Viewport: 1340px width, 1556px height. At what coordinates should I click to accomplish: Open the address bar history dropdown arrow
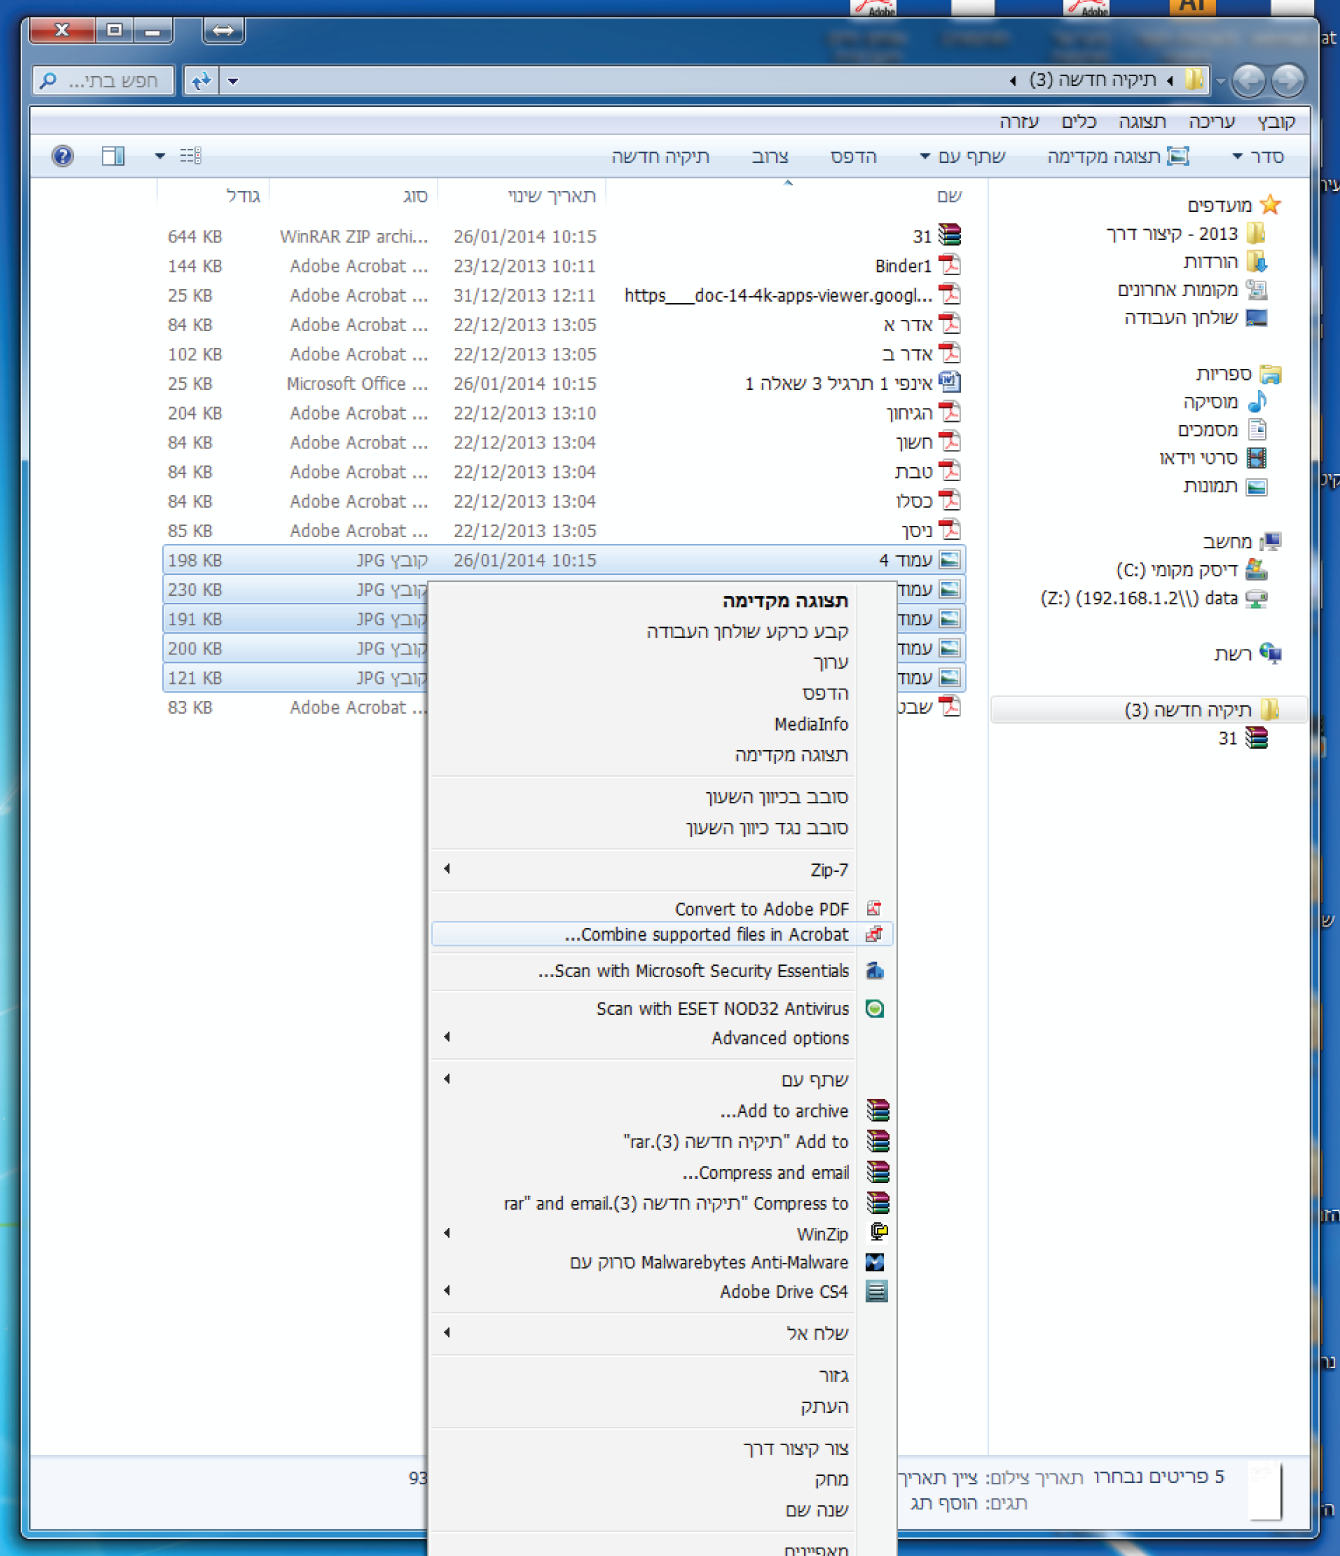coord(233,81)
